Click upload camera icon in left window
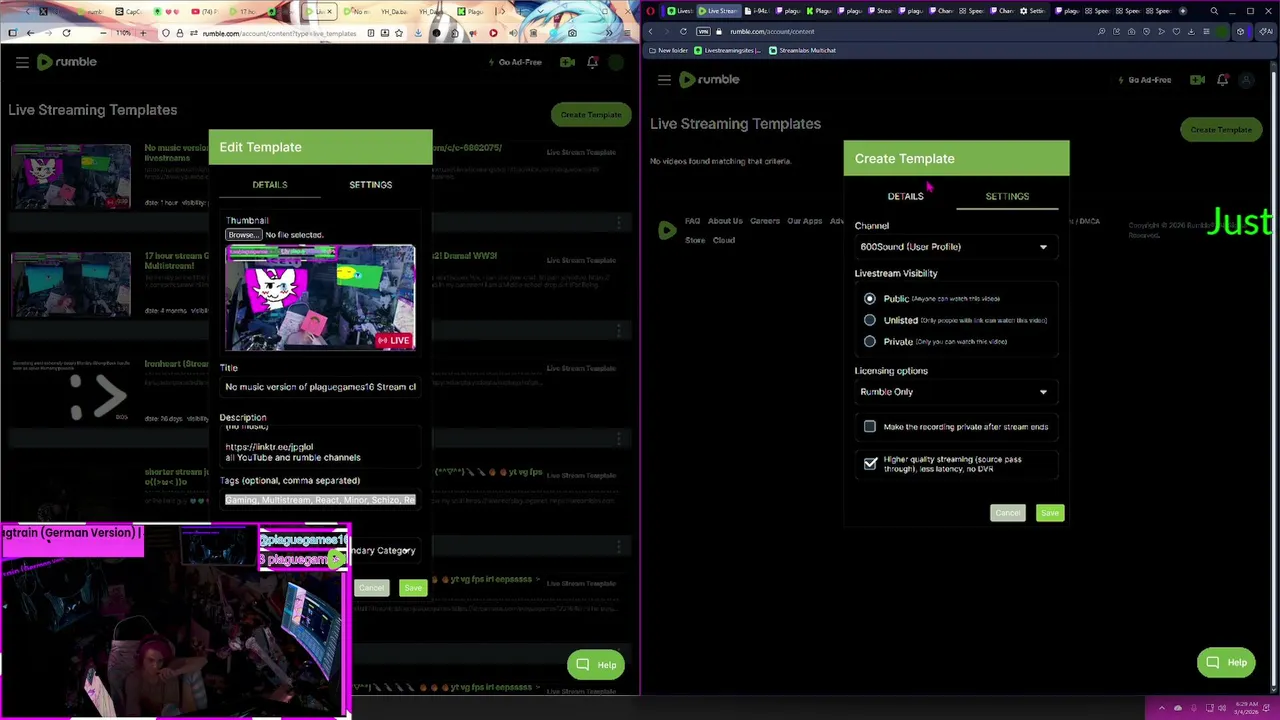The image size is (1280, 720). point(567,62)
